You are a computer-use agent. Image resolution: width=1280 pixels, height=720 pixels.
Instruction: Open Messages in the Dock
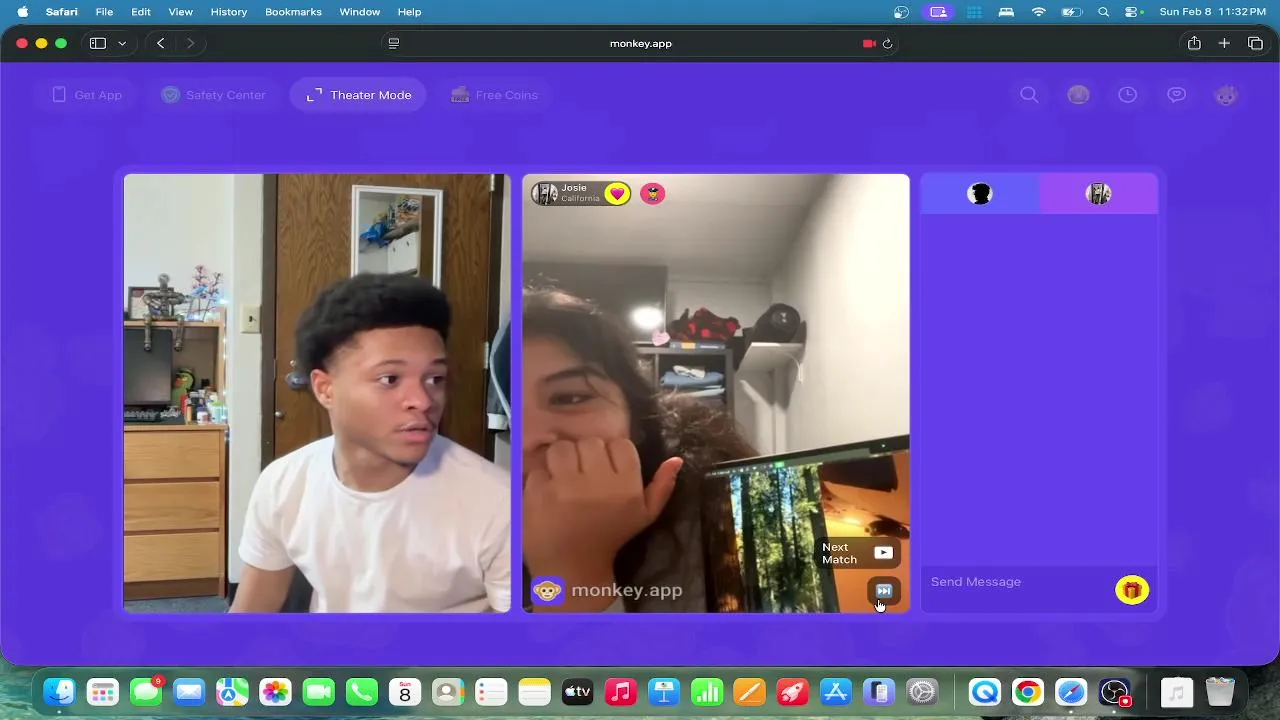[x=146, y=692]
